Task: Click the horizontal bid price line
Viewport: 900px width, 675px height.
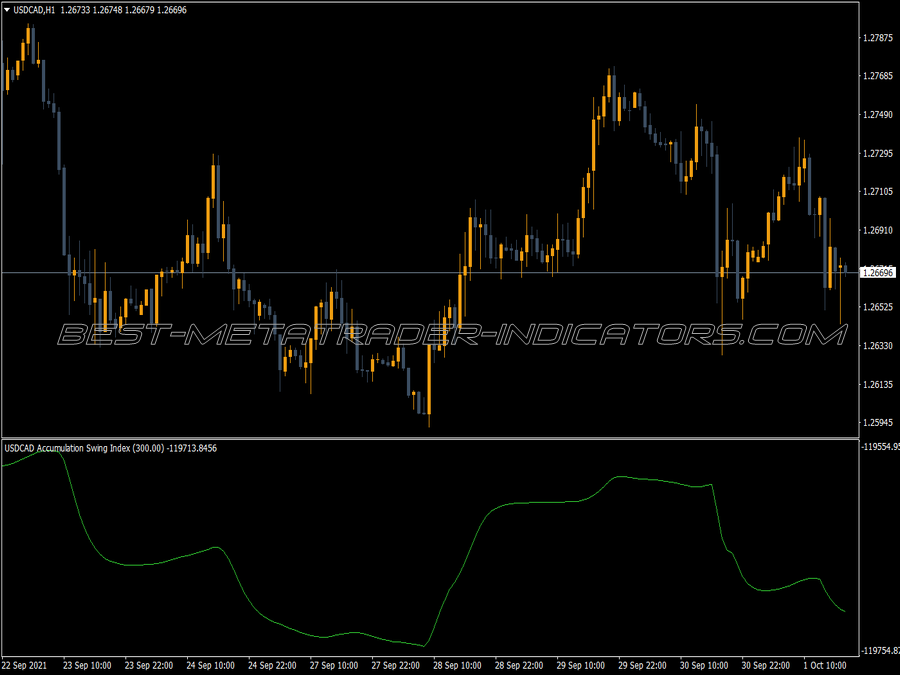Action: pos(429,273)
